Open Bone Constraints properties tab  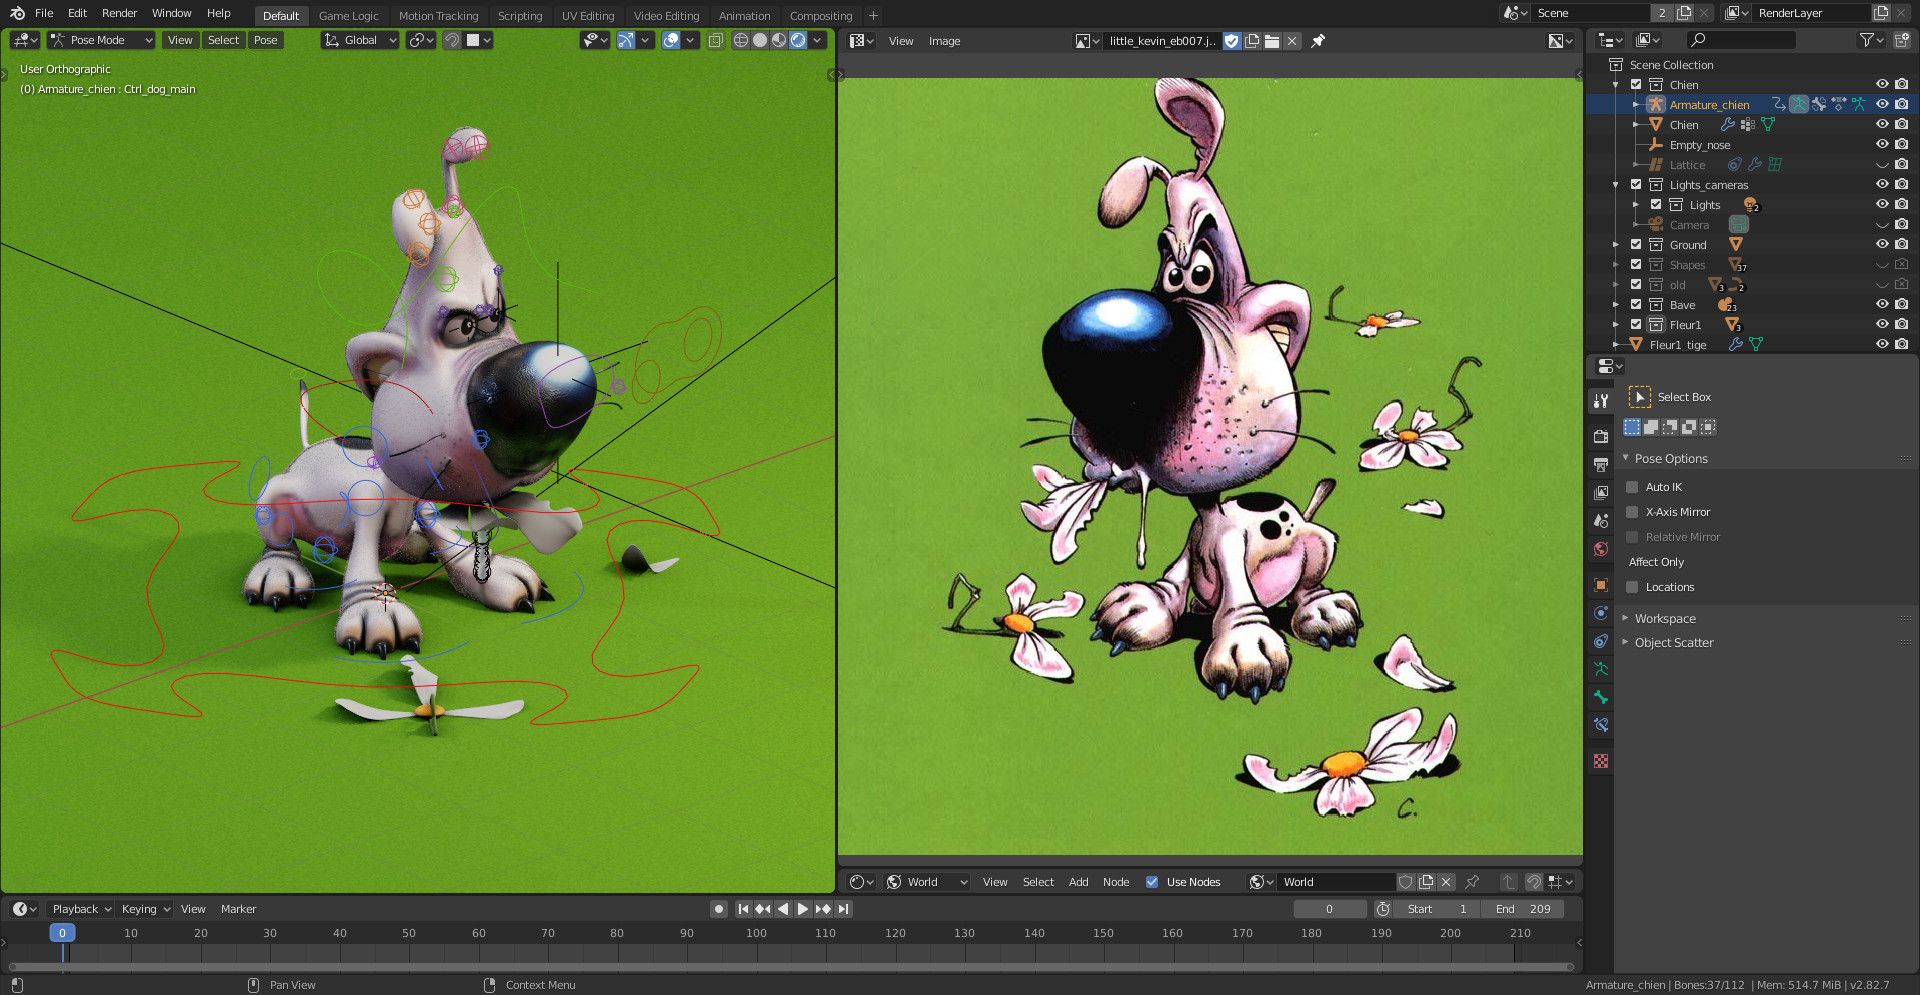[x=1601, y=725]
